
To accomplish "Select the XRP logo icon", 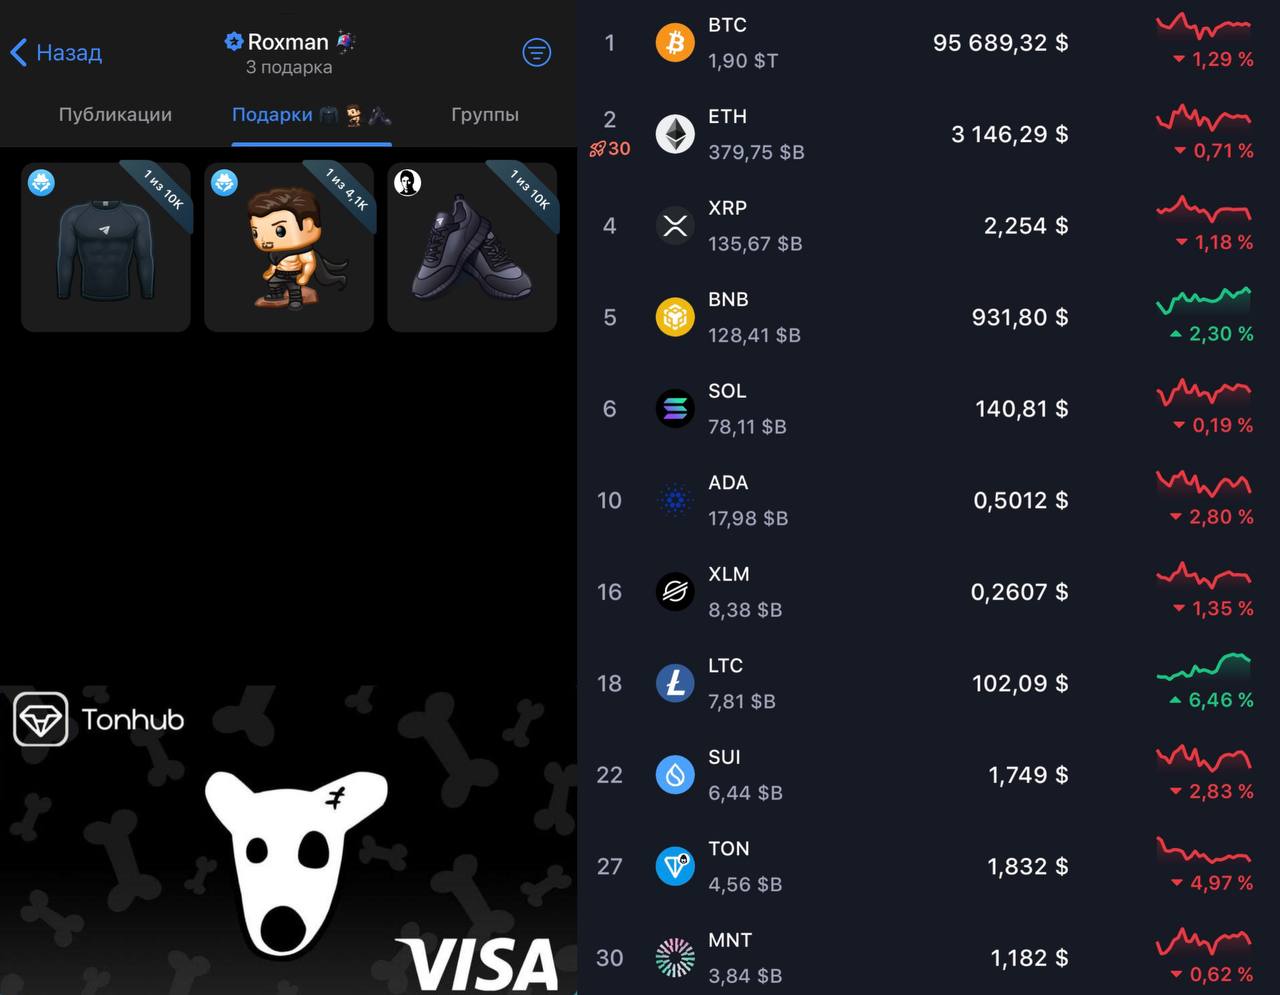I will [x=675, y=226].
